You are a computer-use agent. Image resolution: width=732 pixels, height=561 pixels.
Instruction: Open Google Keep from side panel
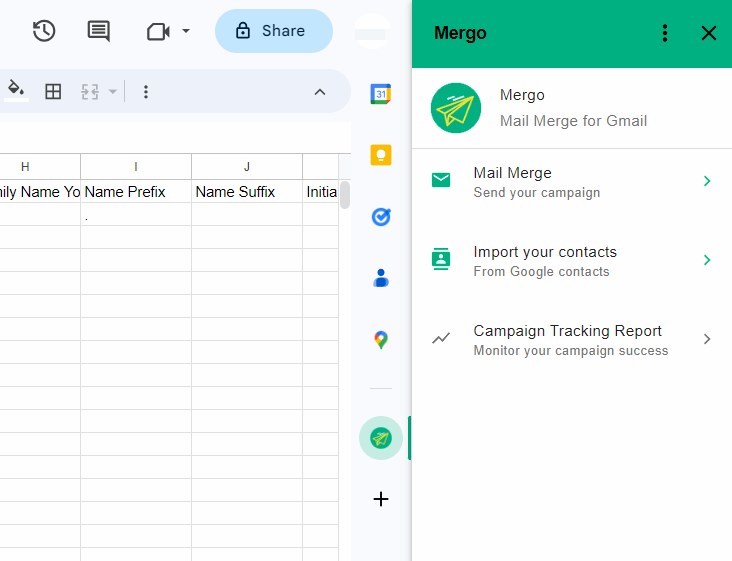tap(381, 155)
